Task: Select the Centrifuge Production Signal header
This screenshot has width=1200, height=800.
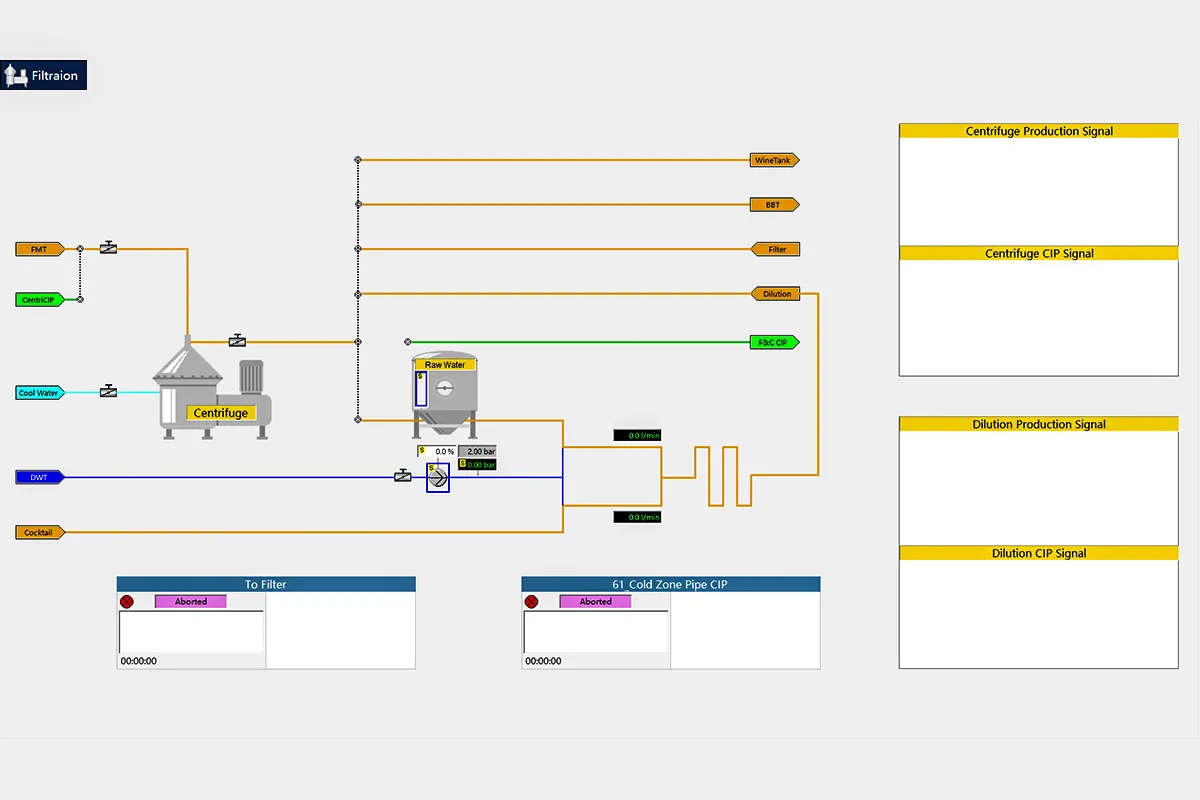Action: tap(1039, 131)
